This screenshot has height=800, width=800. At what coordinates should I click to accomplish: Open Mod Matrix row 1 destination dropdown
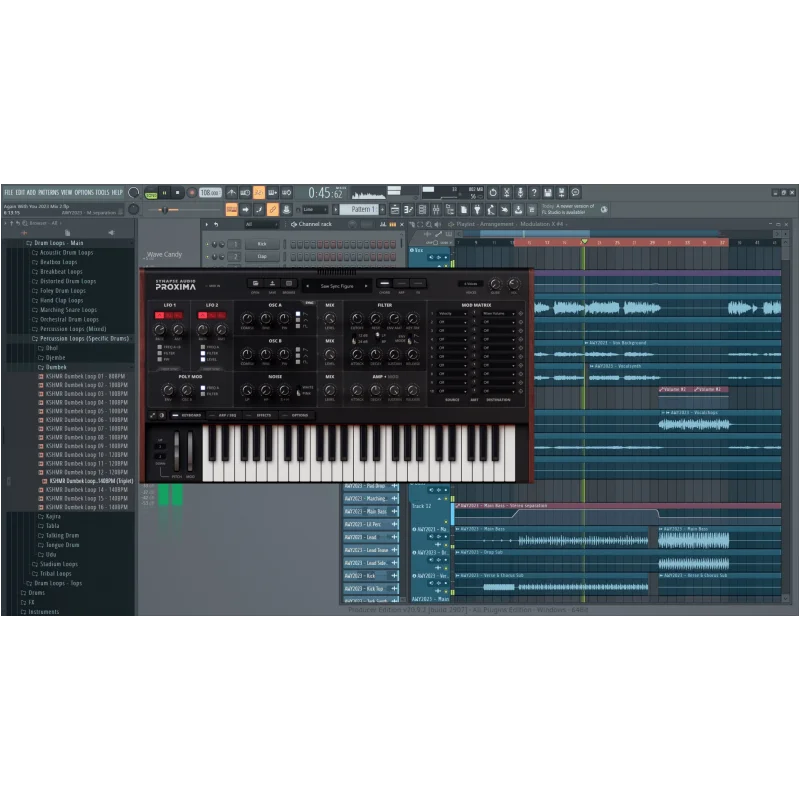pos(498,313)
